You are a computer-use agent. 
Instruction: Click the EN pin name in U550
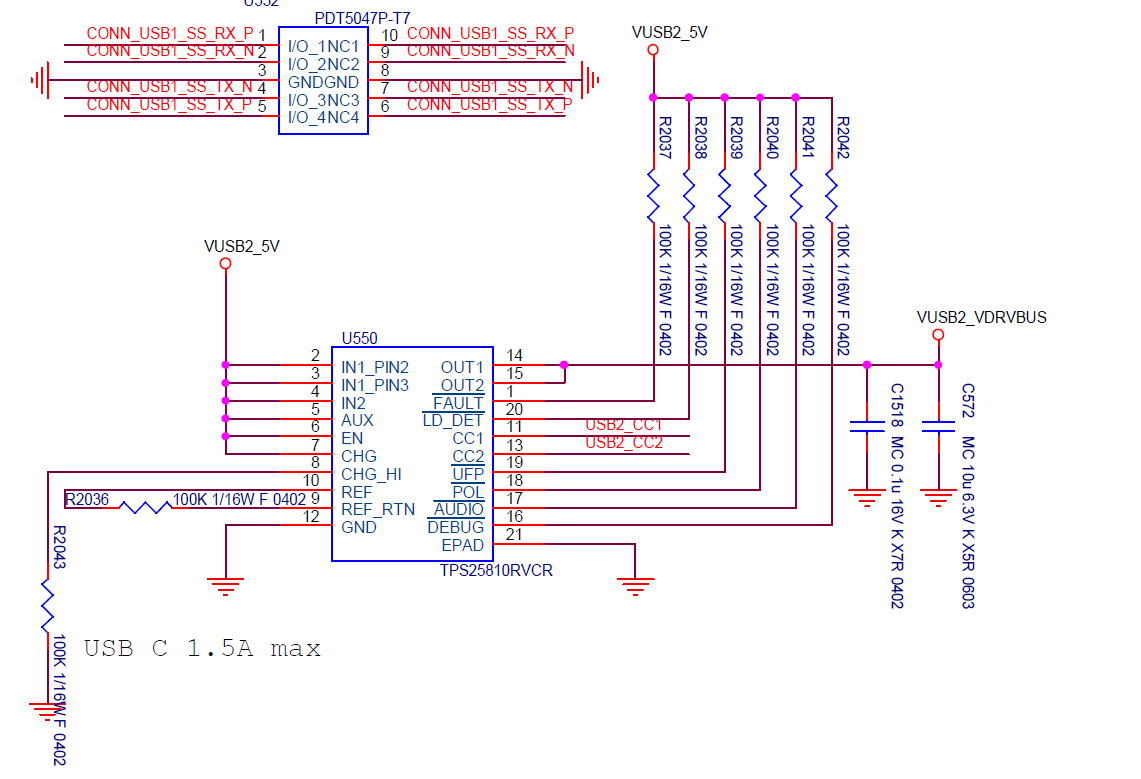click(352, 439)
